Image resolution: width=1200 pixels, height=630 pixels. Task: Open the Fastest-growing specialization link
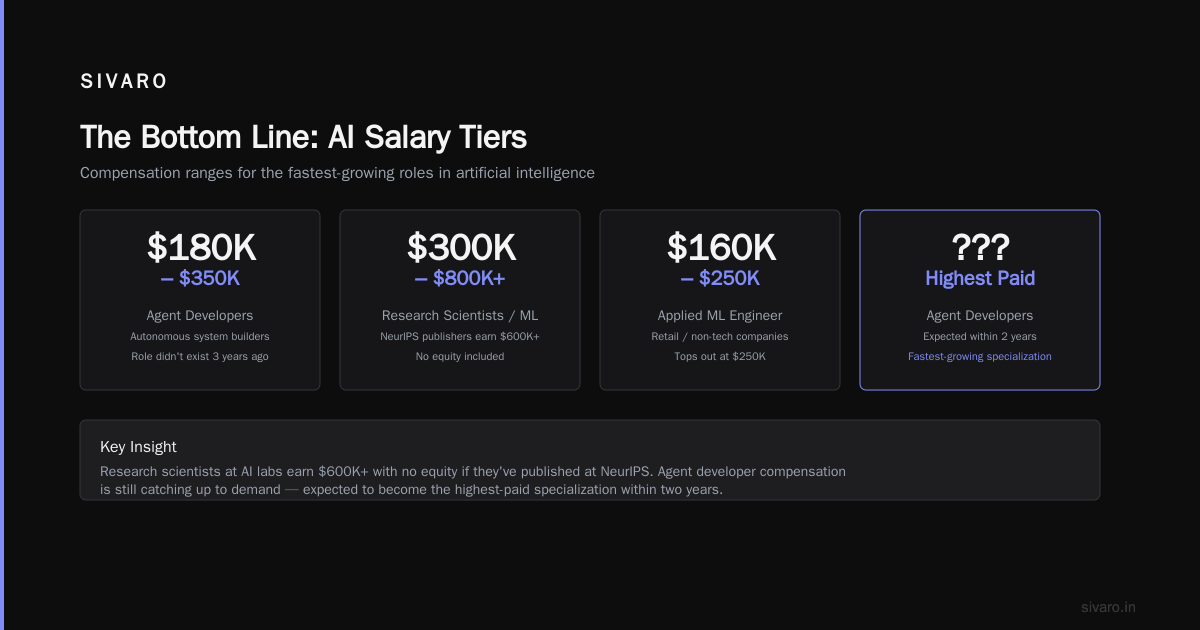tap(980, 356)
